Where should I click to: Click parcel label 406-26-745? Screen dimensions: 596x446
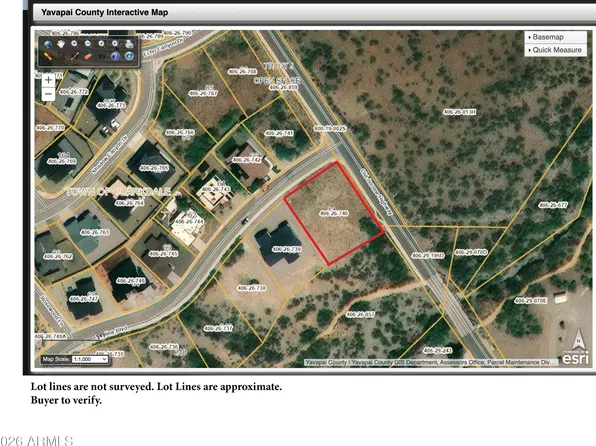163,254
